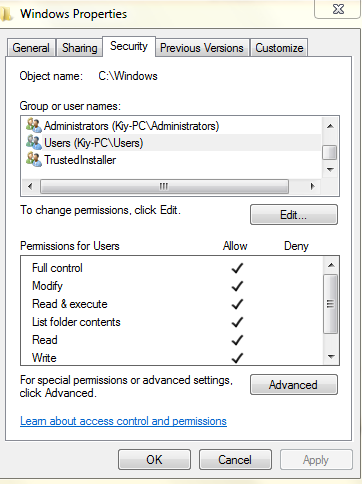Click the down arrow of the group list scrollbar
This screenshot has height=484, width=362.
click(x=330, y=170)
